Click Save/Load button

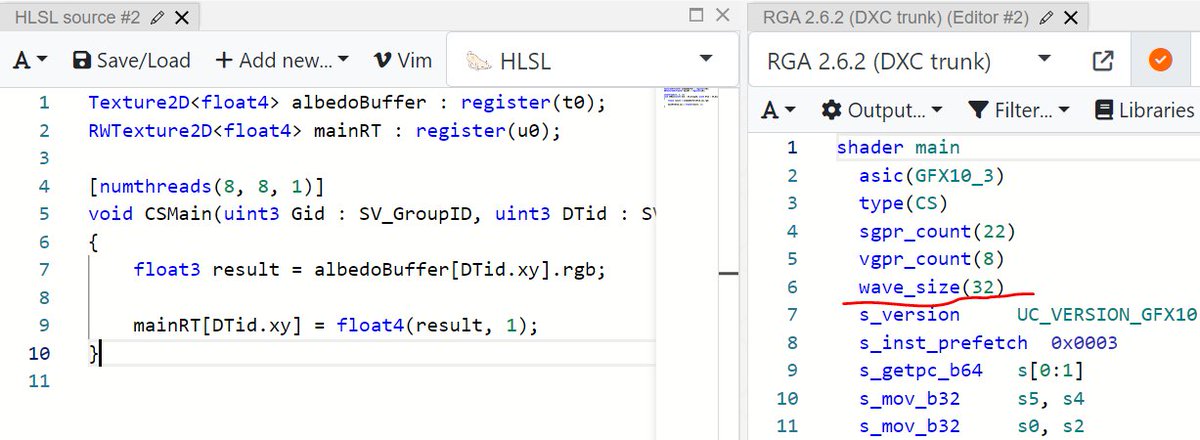(x=132, y=60)
